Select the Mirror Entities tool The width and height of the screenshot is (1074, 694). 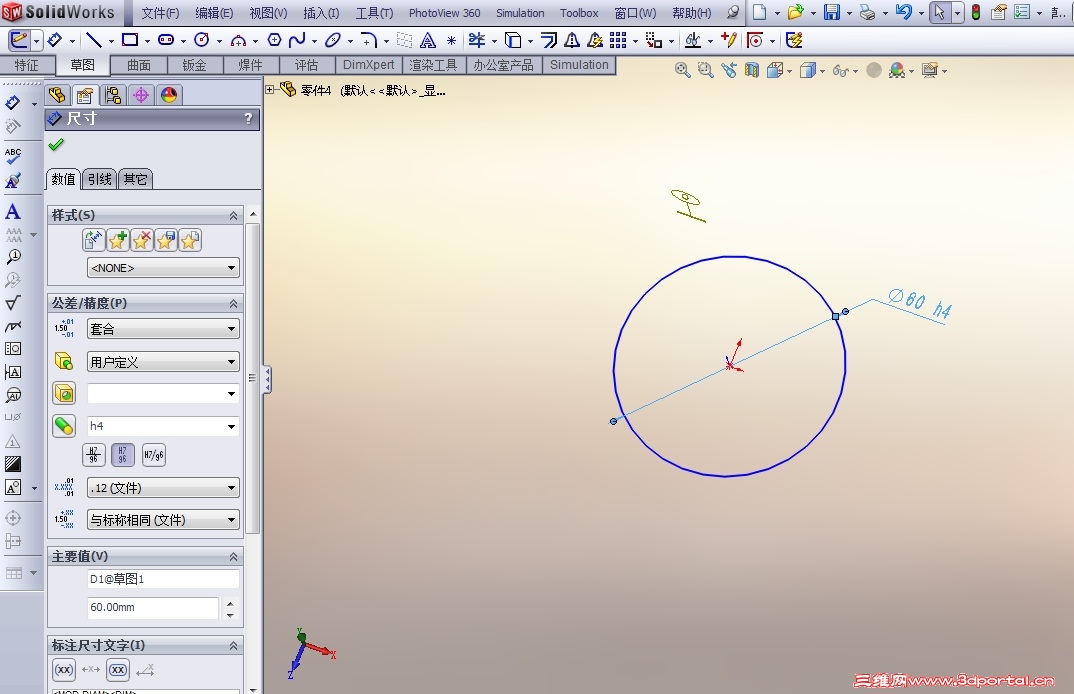[572, 40]
